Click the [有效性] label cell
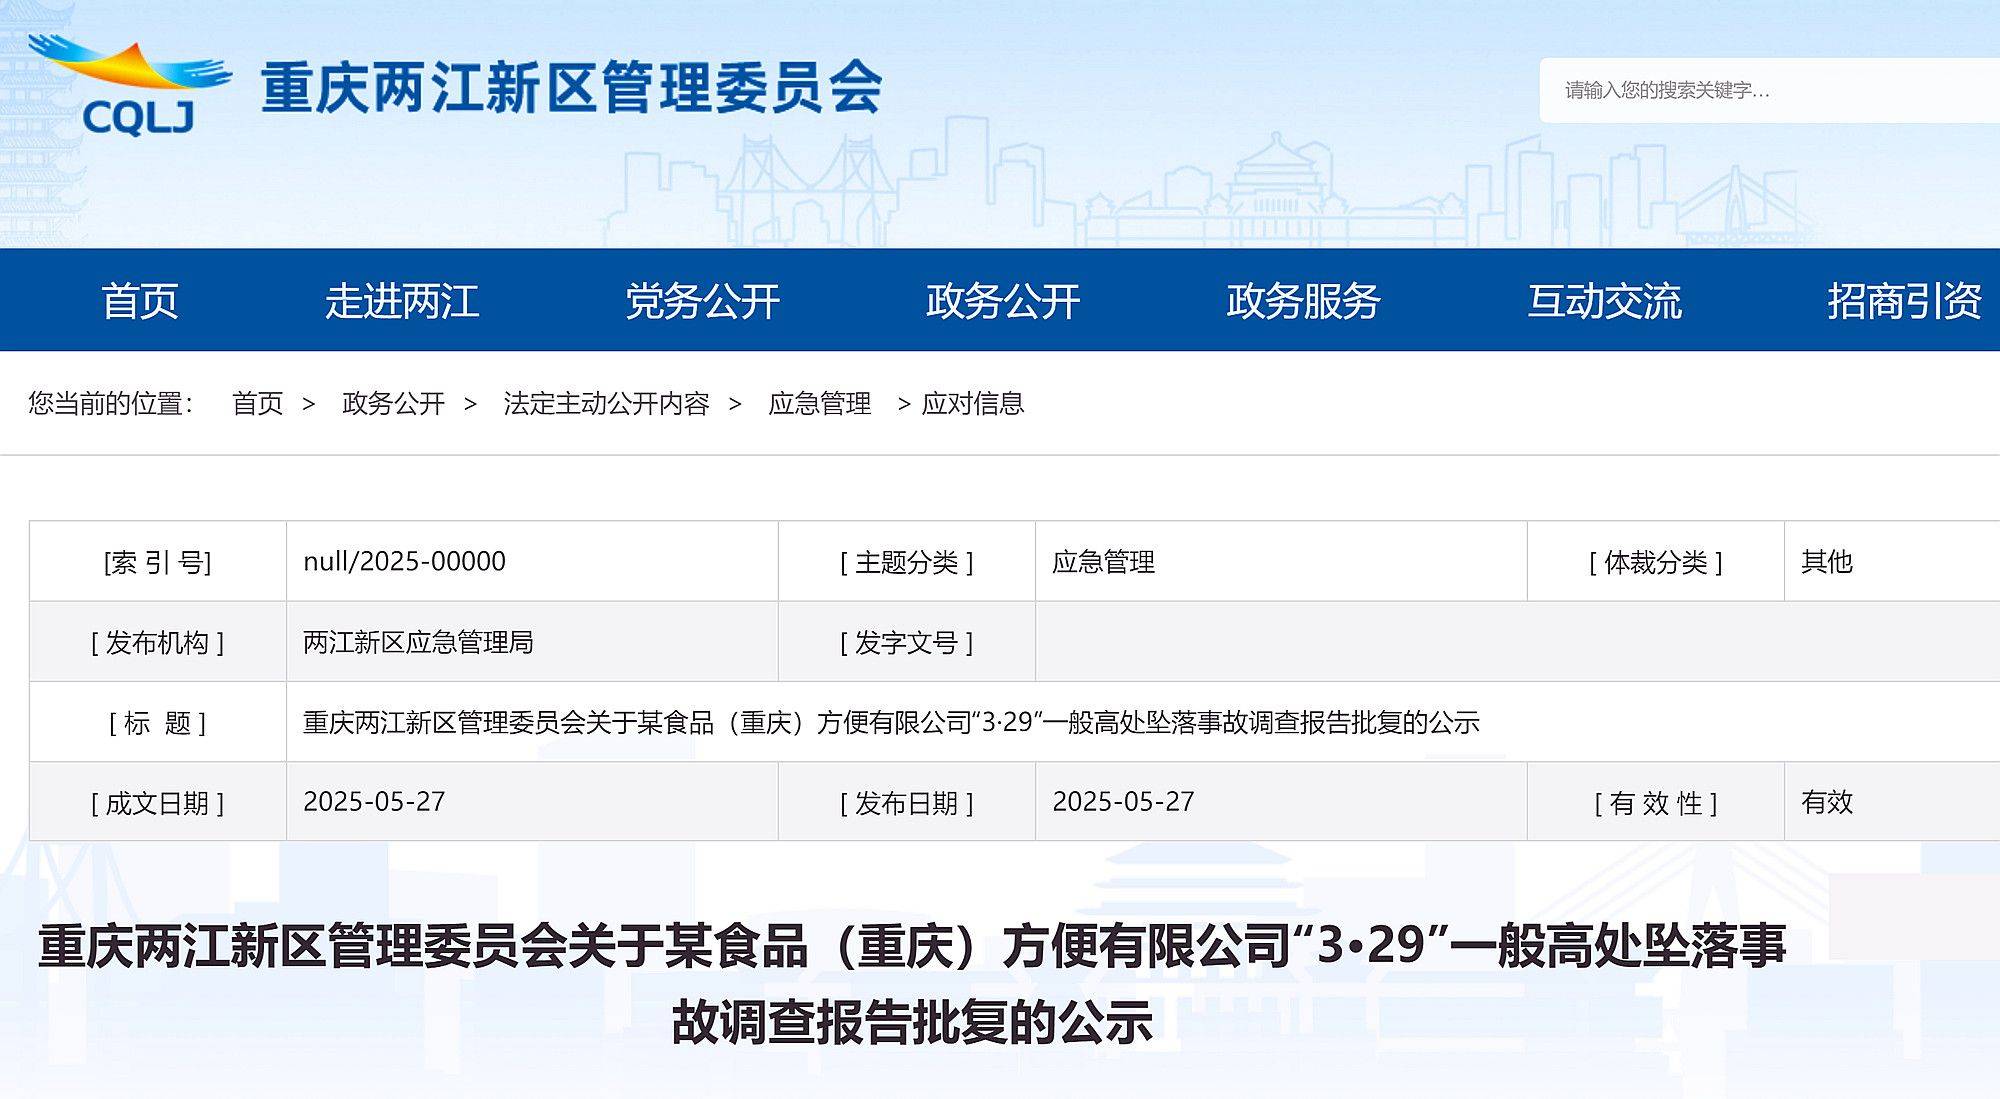The height and width of the screenshot is (1099, 2000). pyautogui.click(x=1656, y=802)
